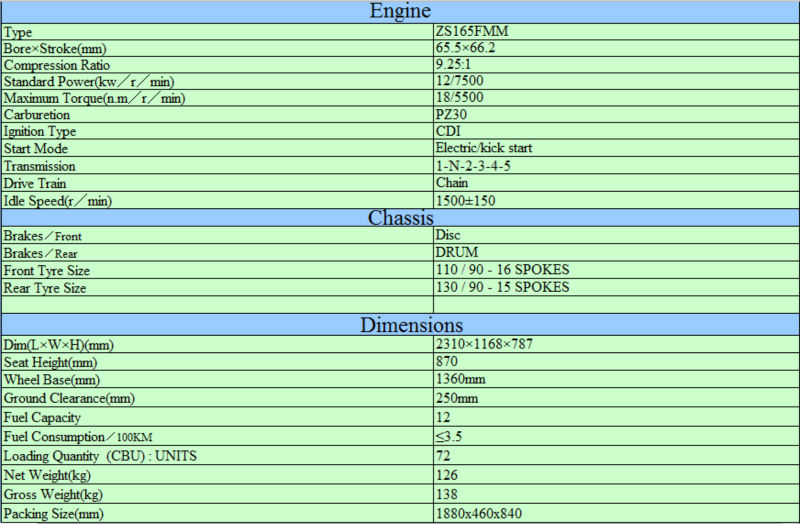Select the Rear Tyre Size label
The height and width of the screenshot is (524, 800).
tap(45, 288)
